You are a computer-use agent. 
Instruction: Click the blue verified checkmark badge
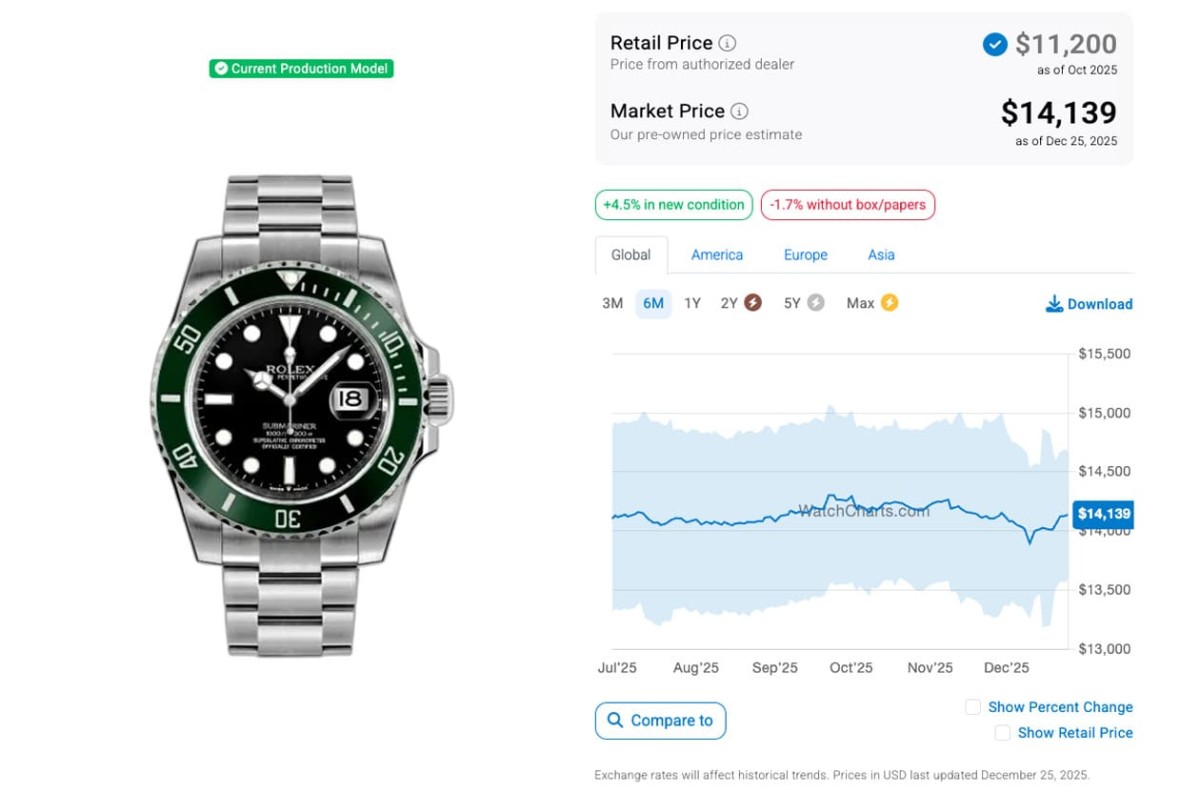(x=994, y=44)
